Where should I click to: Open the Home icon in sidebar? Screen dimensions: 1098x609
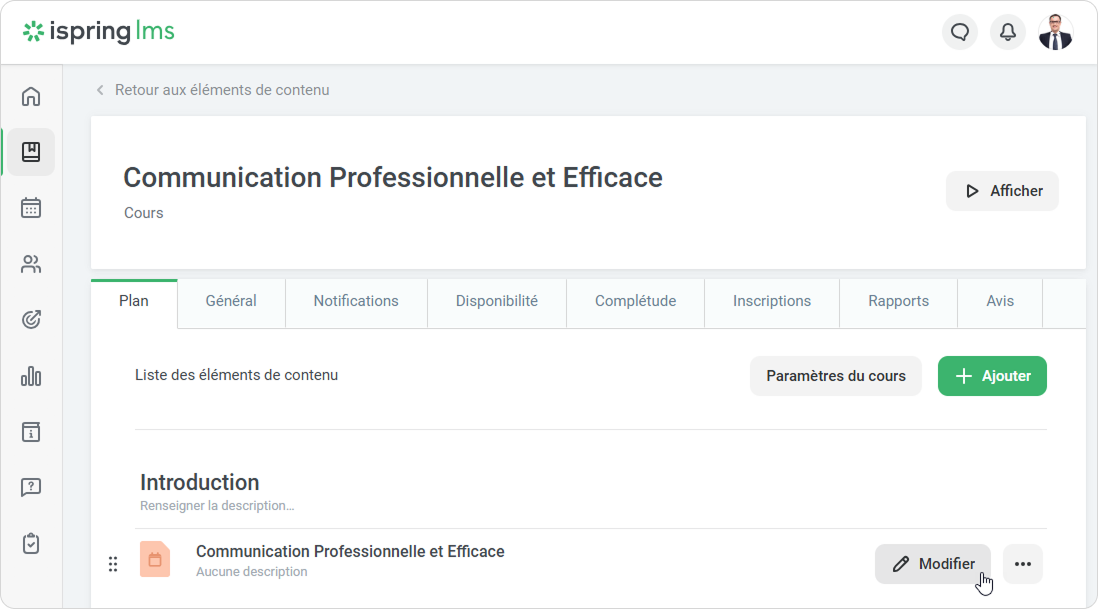[x=31, y=96]
